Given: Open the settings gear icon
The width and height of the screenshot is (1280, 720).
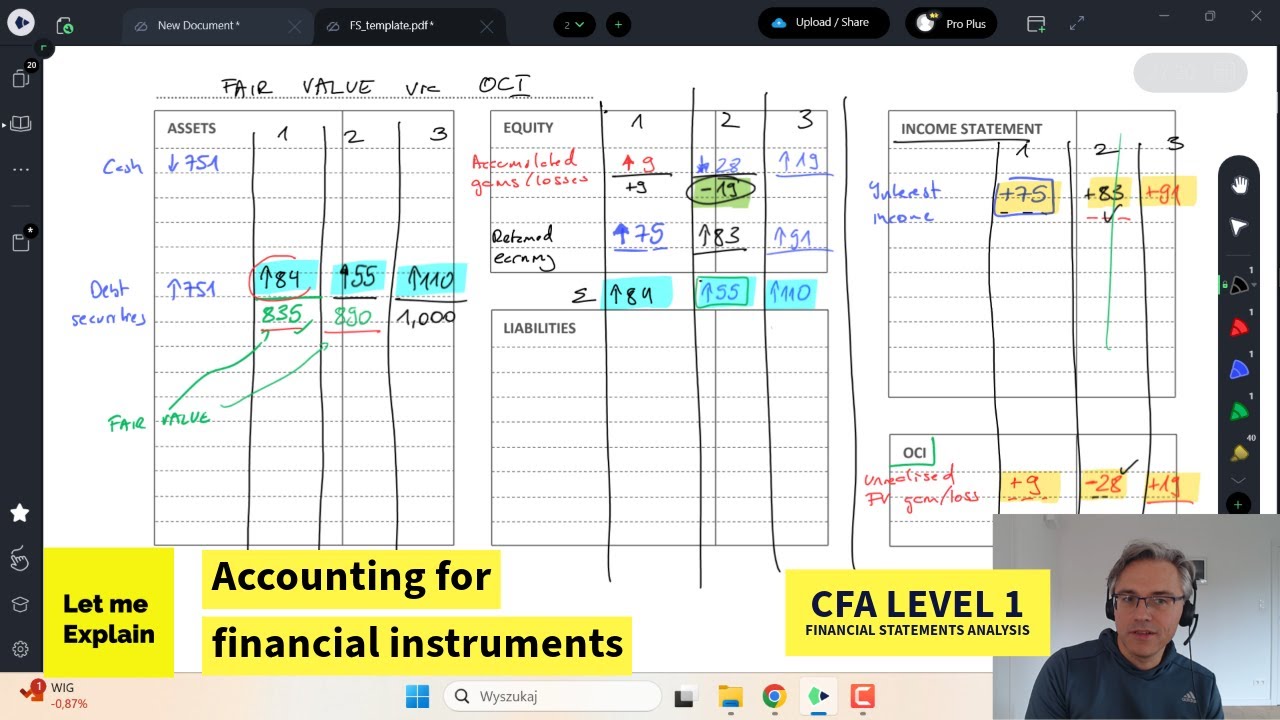Looking at the screenshot, I should point(20,649).
